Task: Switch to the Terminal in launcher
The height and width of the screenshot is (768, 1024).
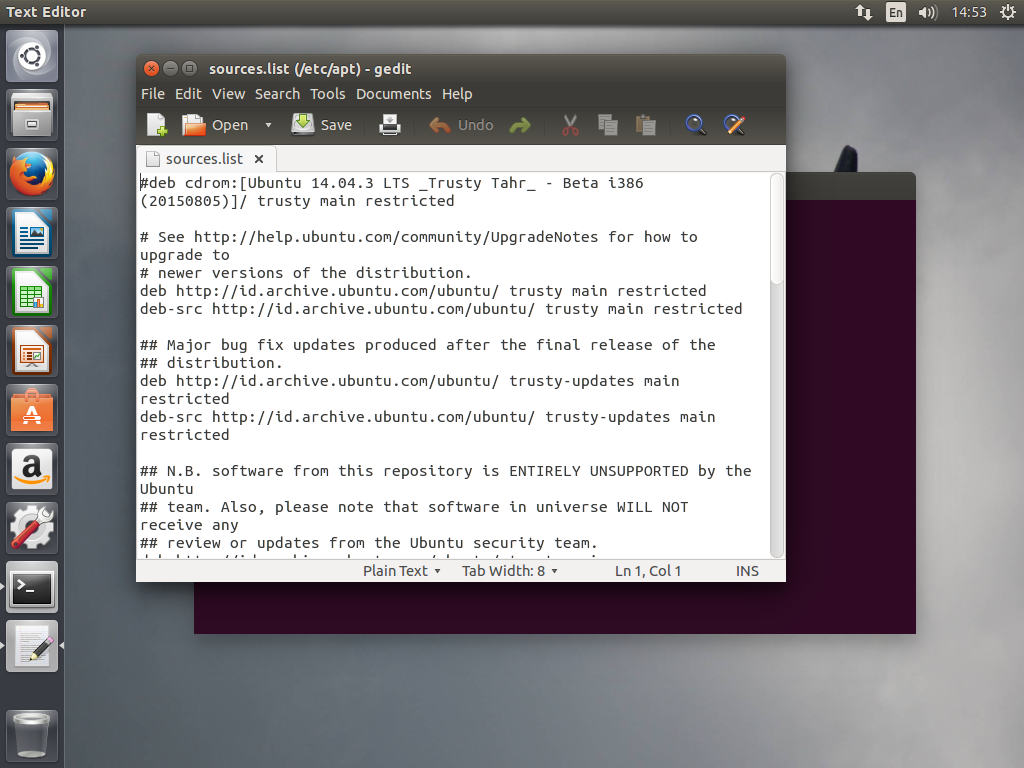Action: tap(32, 587)
